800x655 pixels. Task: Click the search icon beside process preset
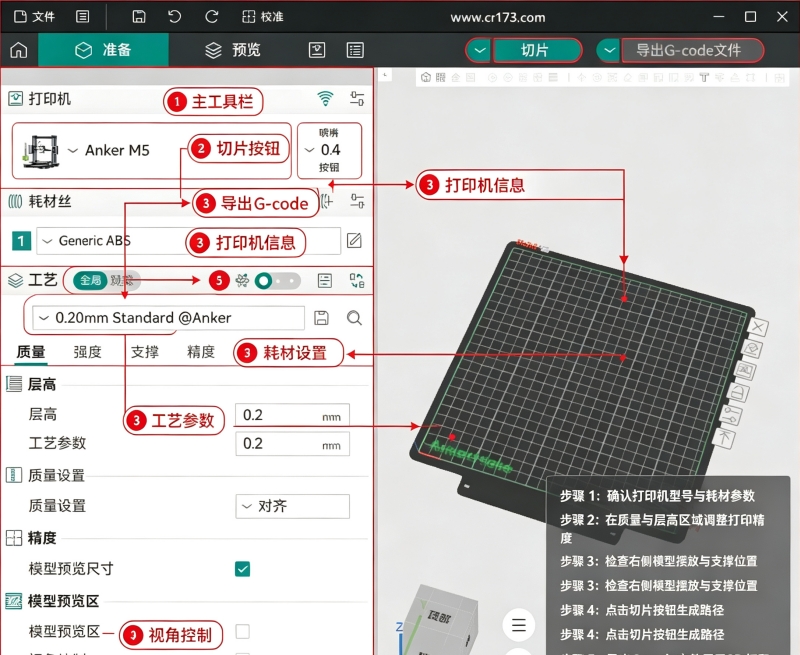(x=354, y=318)
